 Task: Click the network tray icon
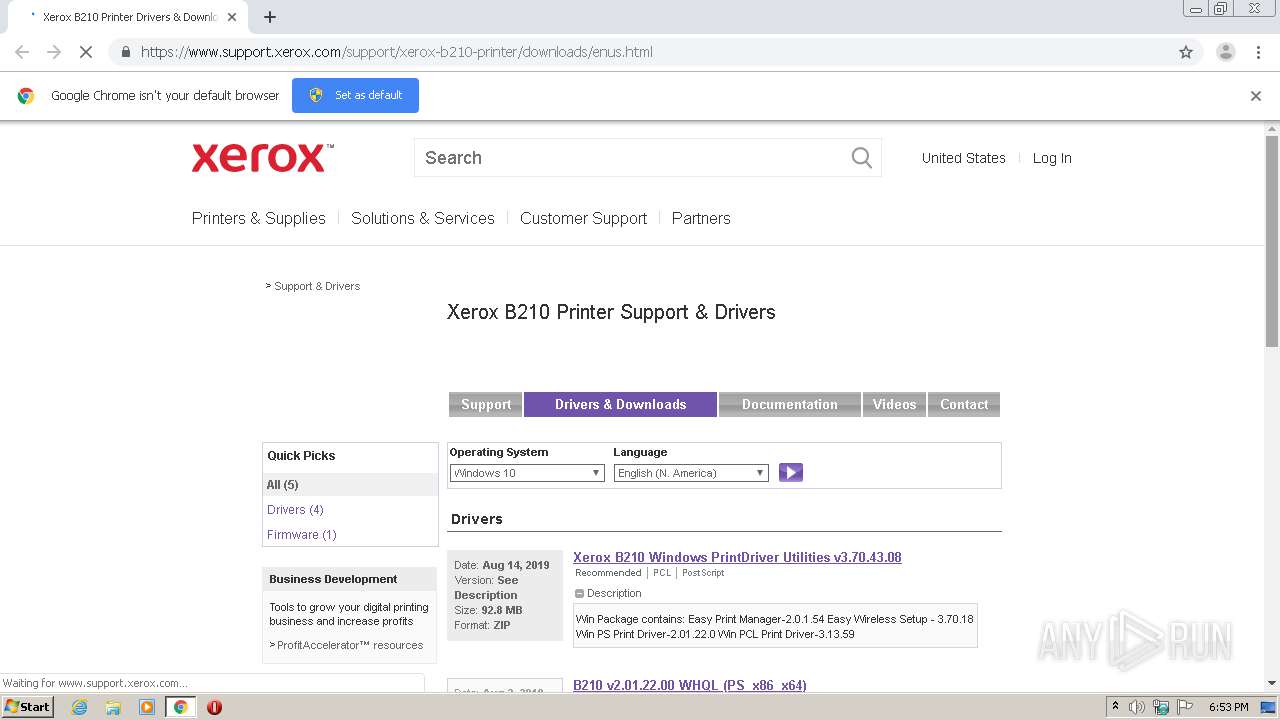(x=1161, y=707)
